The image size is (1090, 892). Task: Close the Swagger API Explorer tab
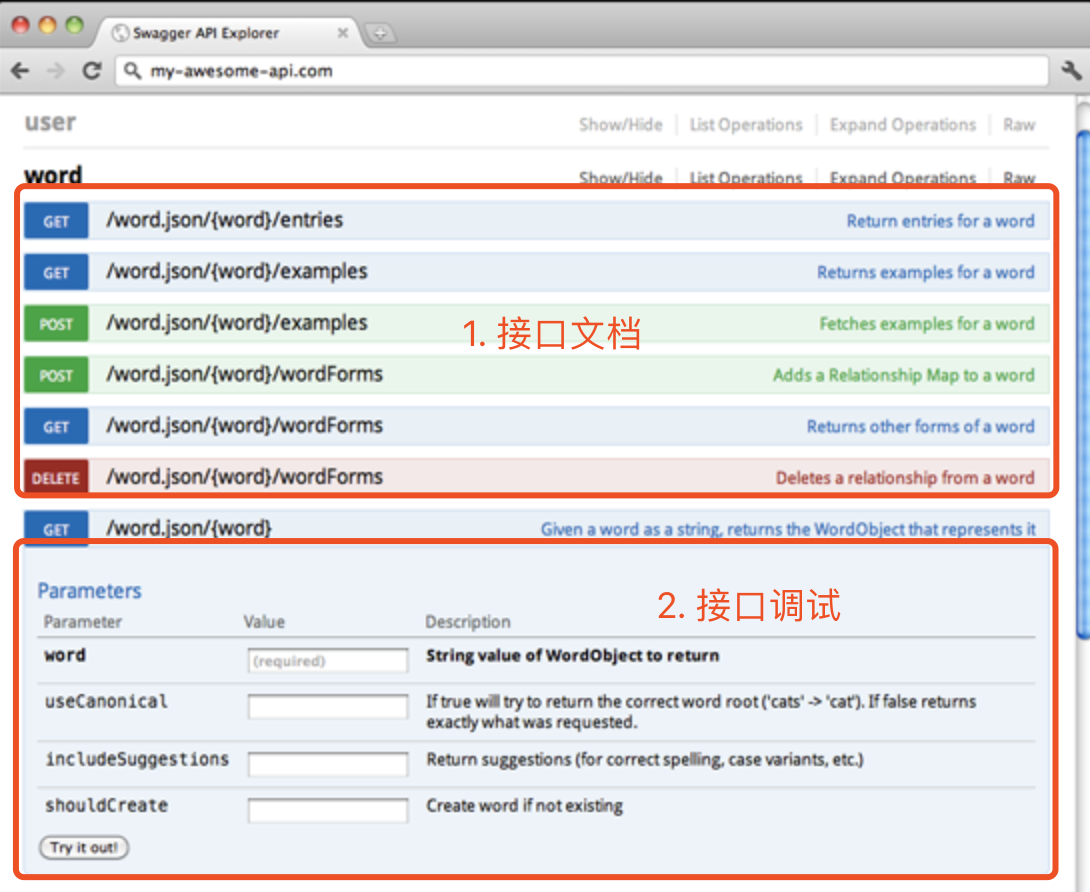pos(343,33)
